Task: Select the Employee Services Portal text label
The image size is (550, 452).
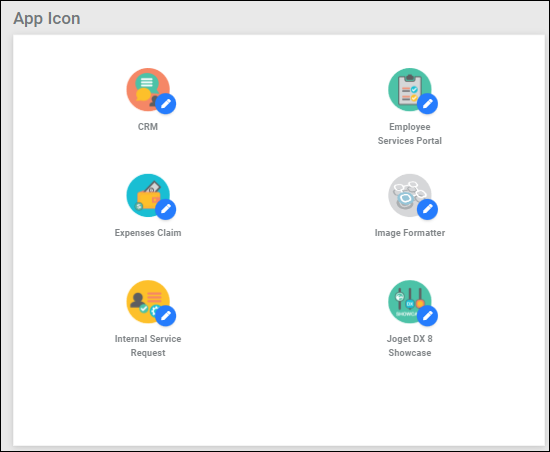Action: coord(409,134)
